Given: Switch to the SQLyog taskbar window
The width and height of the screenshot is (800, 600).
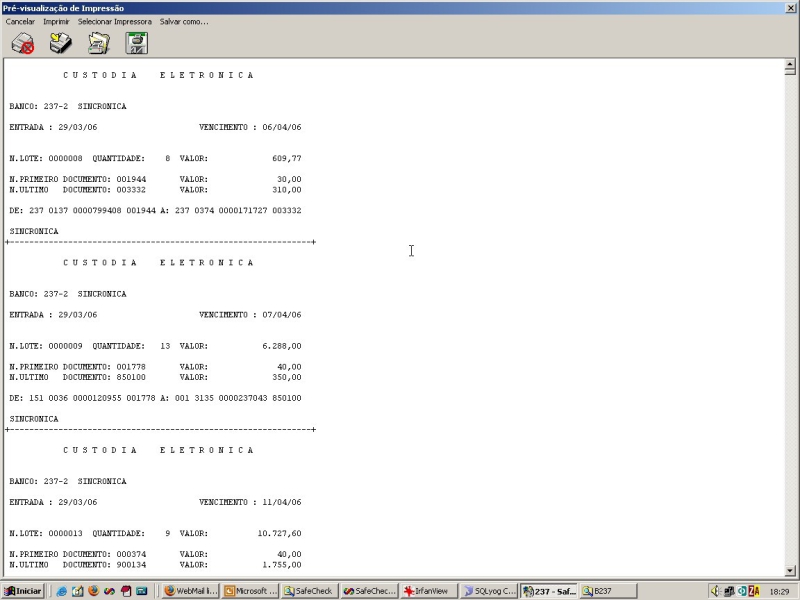Looking at the screenshot, I should (x=489, y=591).
